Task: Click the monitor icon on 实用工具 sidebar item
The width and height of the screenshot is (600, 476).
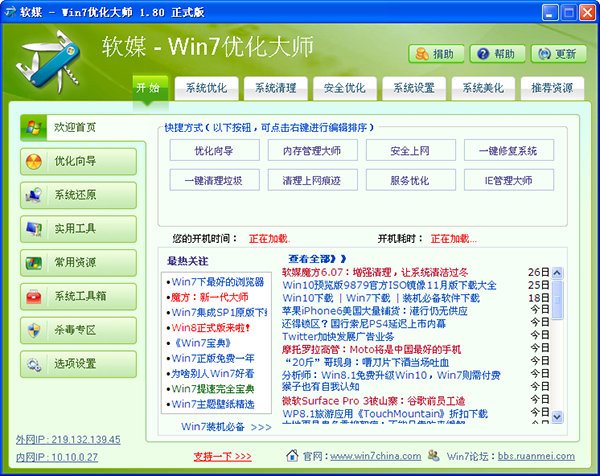Action: (x=34, y=229)
